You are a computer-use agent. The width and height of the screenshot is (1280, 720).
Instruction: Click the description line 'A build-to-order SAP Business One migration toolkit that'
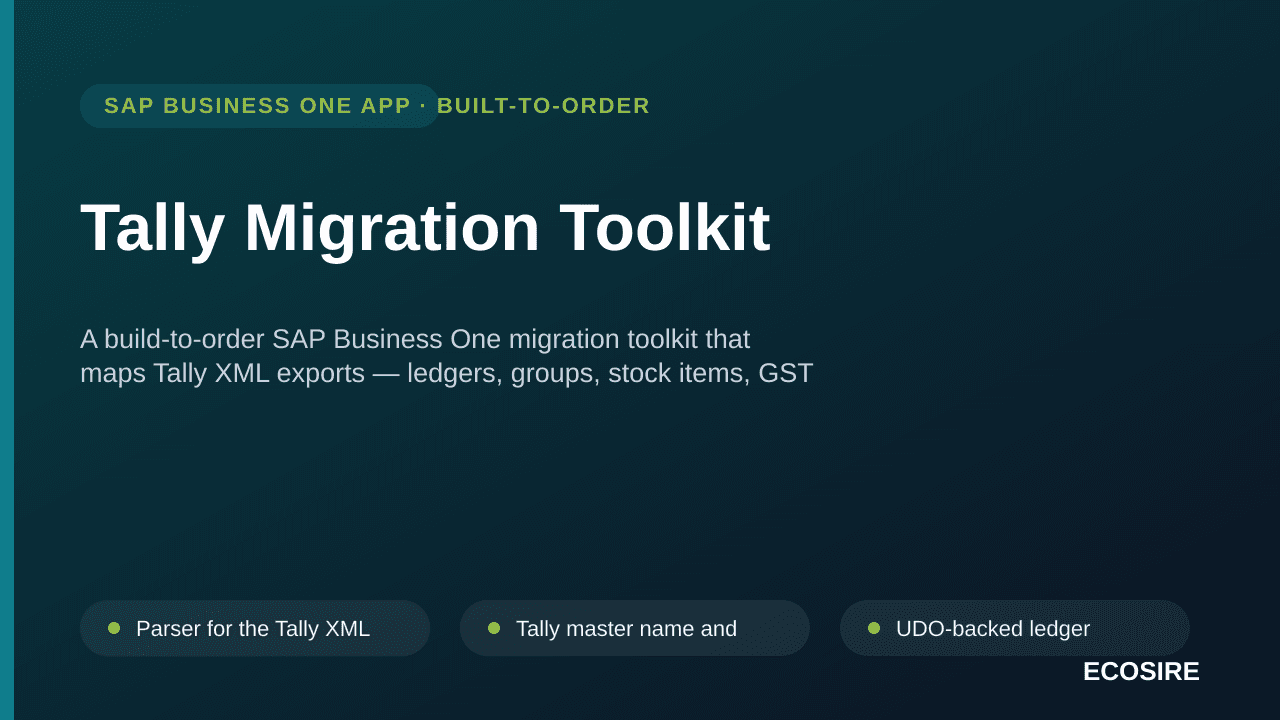(415, 339)
